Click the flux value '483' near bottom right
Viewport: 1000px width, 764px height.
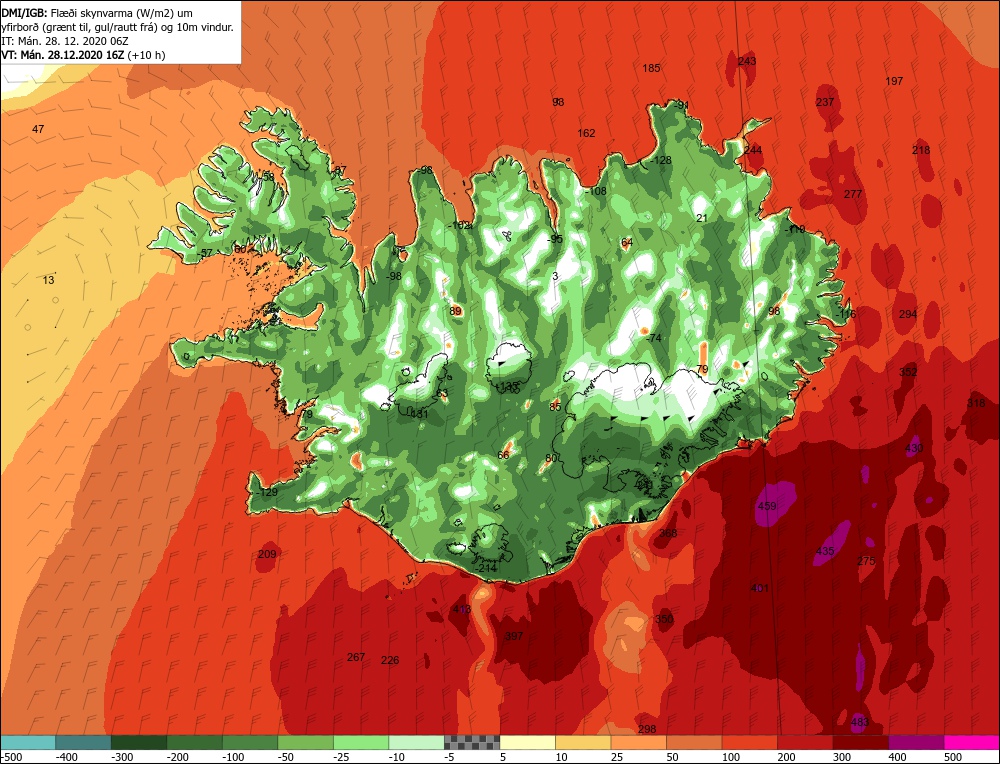(860, 723)
